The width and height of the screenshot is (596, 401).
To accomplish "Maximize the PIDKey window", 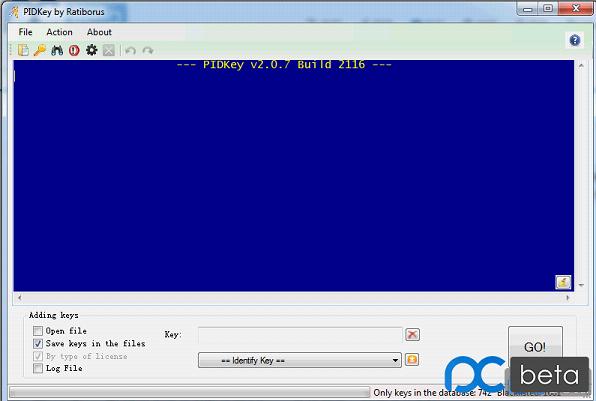I will tap(548, 9).
